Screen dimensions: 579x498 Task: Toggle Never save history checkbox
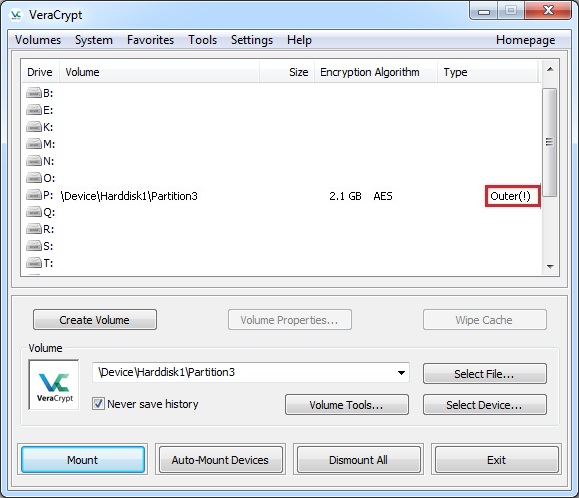(98, 403)
